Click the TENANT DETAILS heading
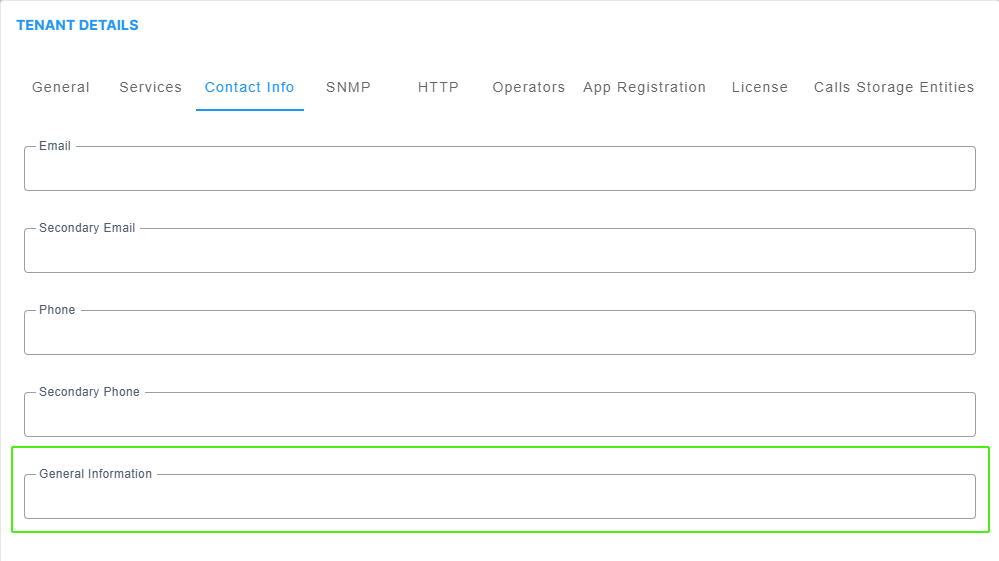This screenshot has height=561, width=999. tap(77, 25)
